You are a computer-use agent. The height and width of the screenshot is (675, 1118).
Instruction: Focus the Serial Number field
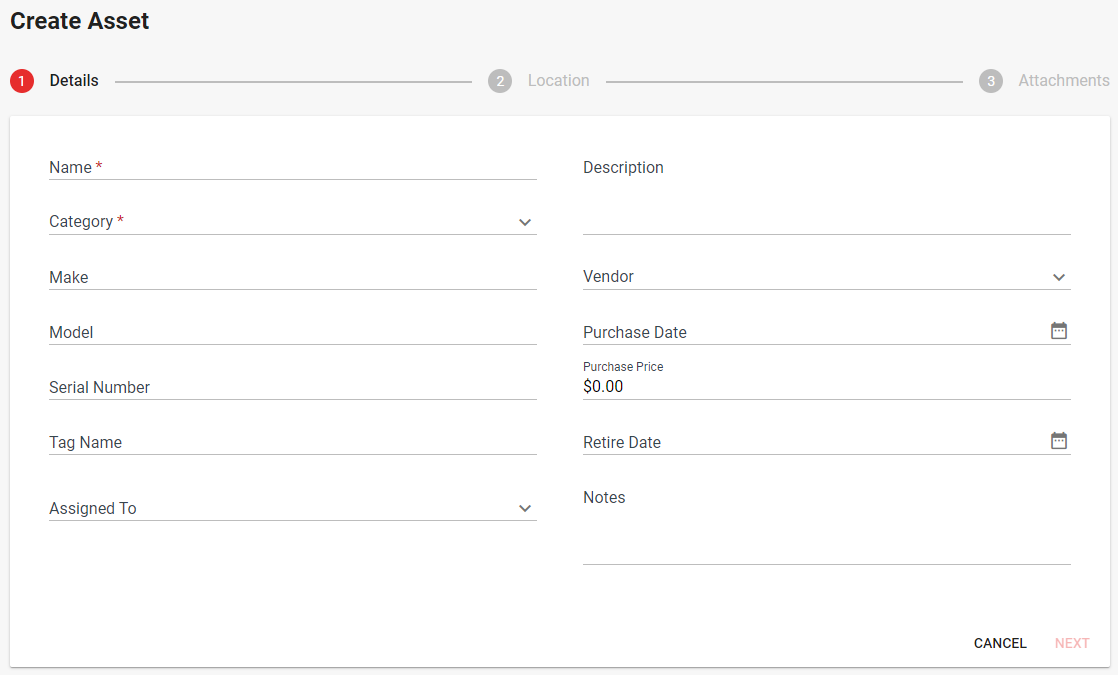[292, 387]
